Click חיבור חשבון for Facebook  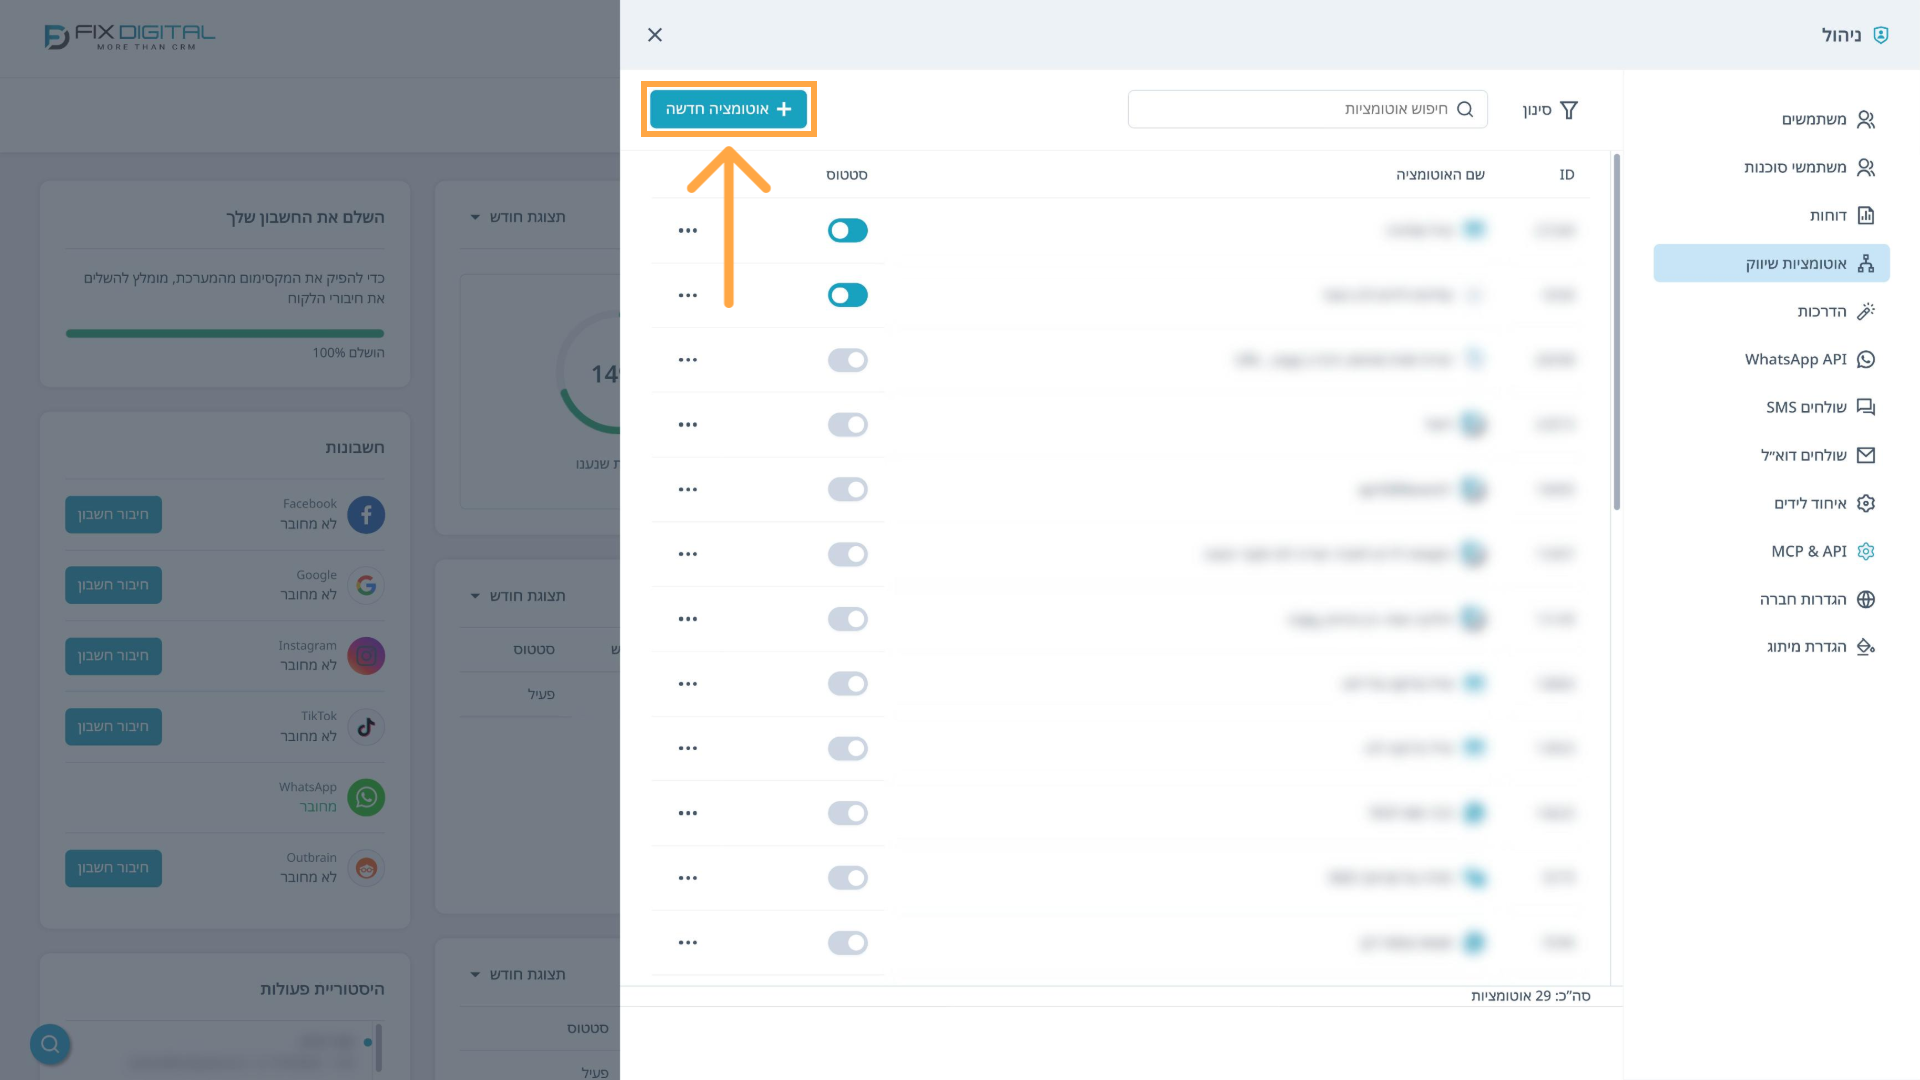113,515
